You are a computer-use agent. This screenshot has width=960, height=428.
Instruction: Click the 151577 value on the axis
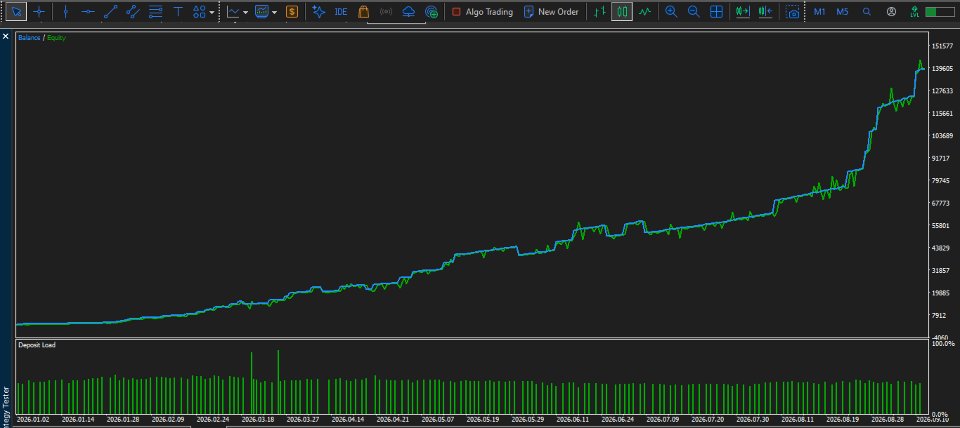(943, 47)
